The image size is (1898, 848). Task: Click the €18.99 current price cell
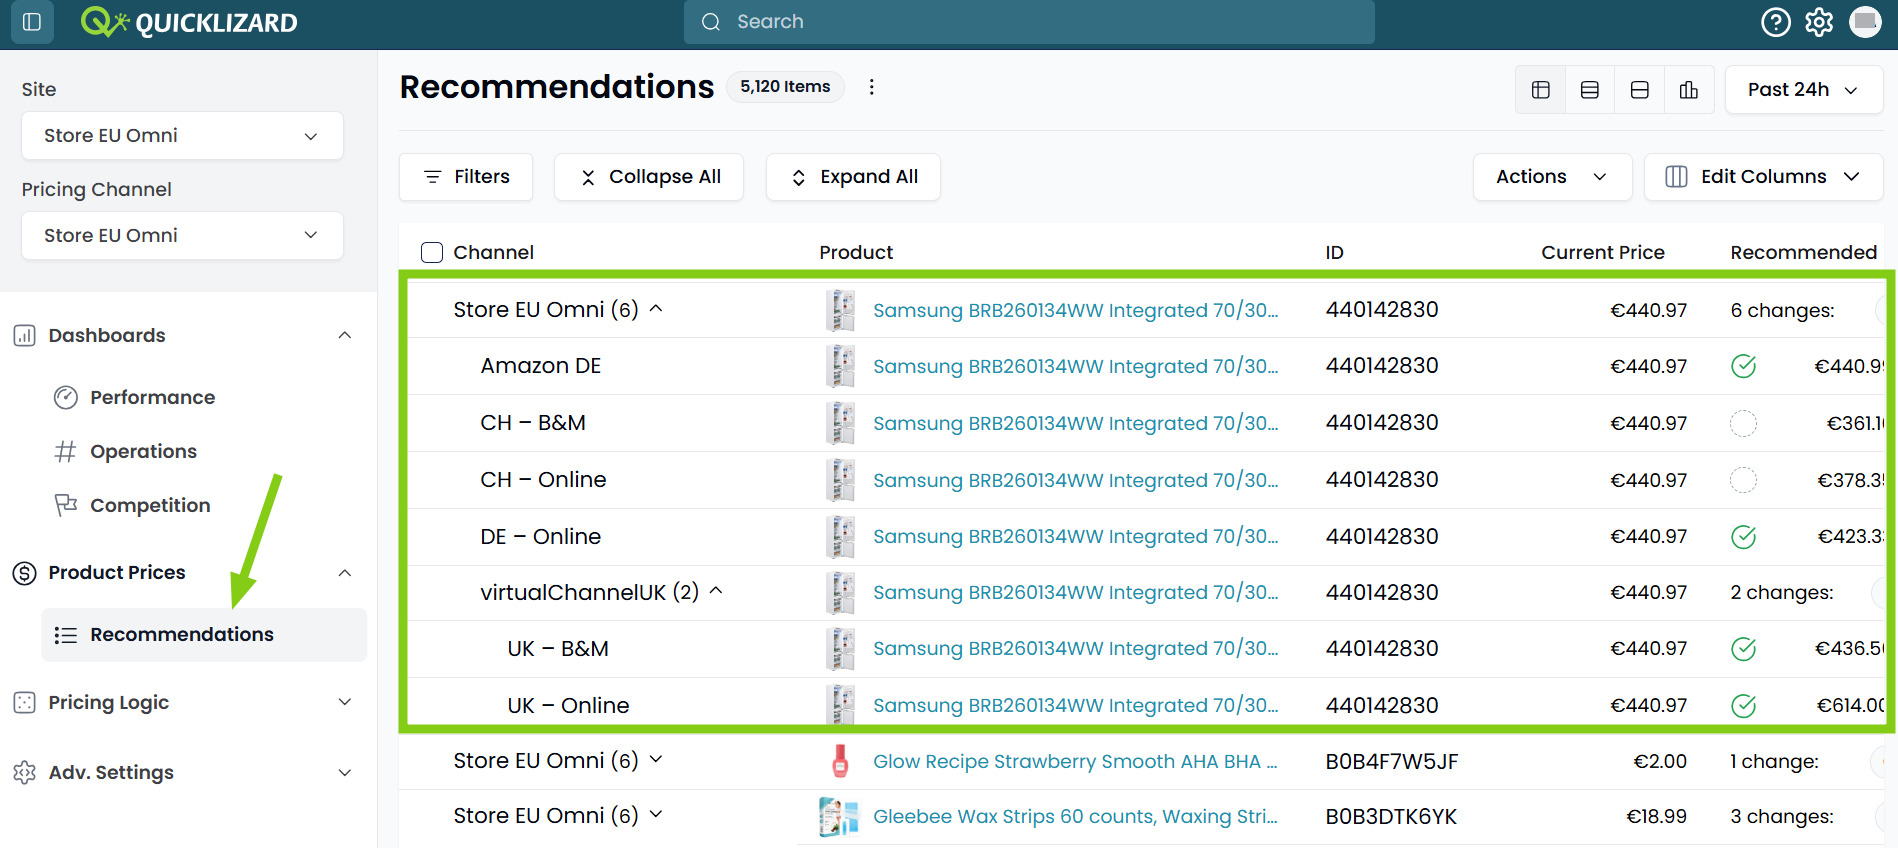pyautogui.click(x=1656, y=817)
